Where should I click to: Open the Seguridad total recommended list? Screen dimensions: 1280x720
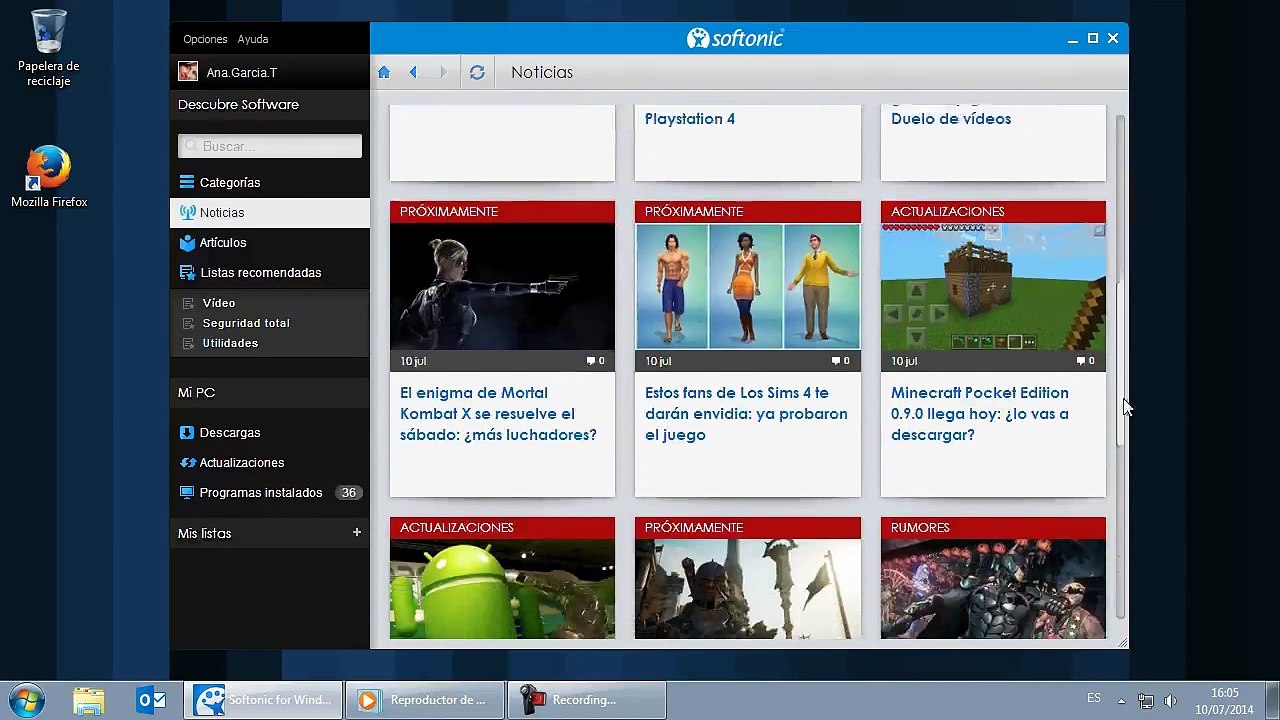(246, 323)
